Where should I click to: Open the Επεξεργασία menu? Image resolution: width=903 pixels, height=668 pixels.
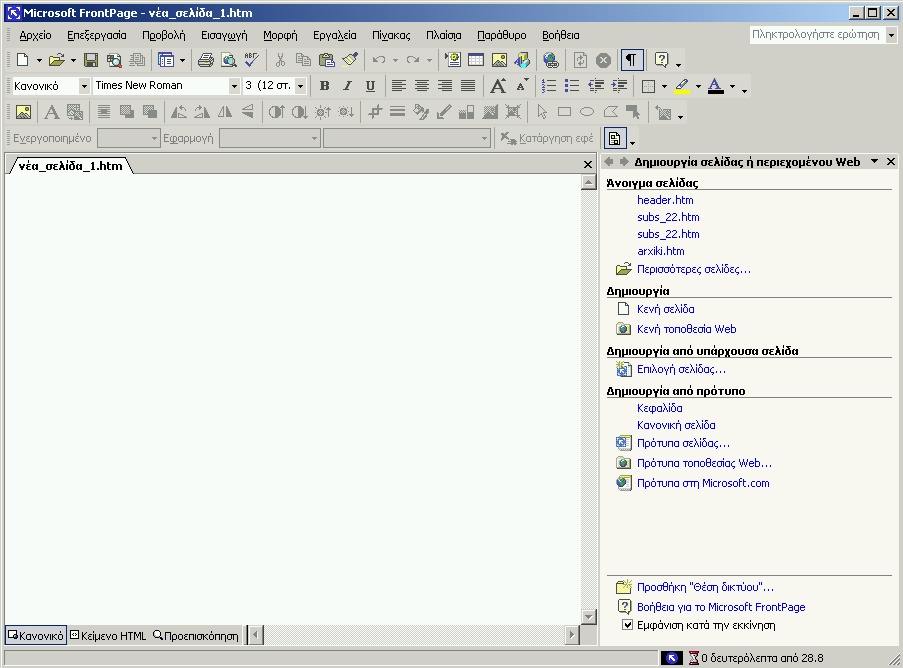point(97,35)
